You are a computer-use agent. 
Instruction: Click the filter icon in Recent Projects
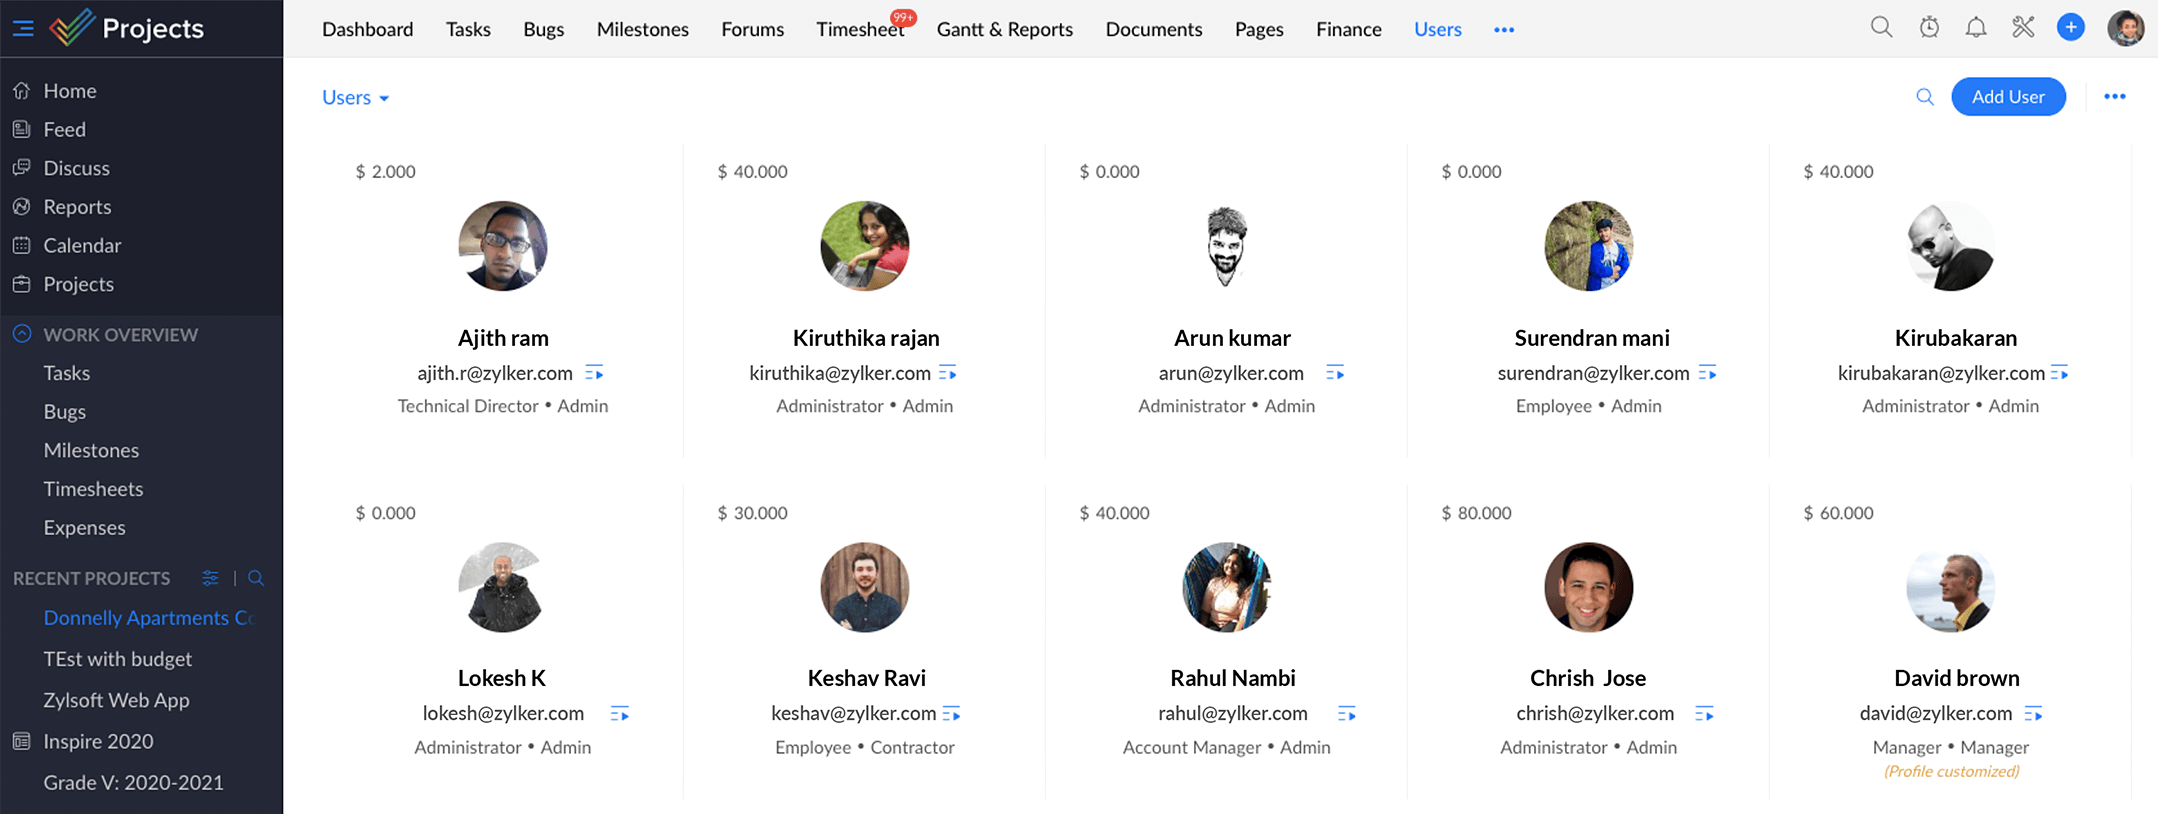[210, 578]
